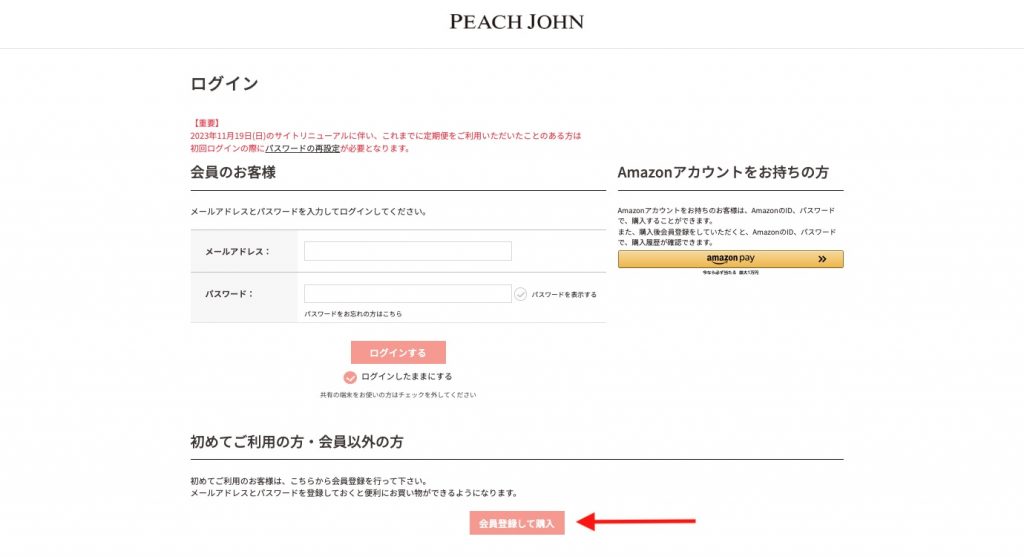Image resolution: width=1024 pixels, height=557 pixels.
Task: Open the パスワードの再設定 link
Action: (302, 148)
